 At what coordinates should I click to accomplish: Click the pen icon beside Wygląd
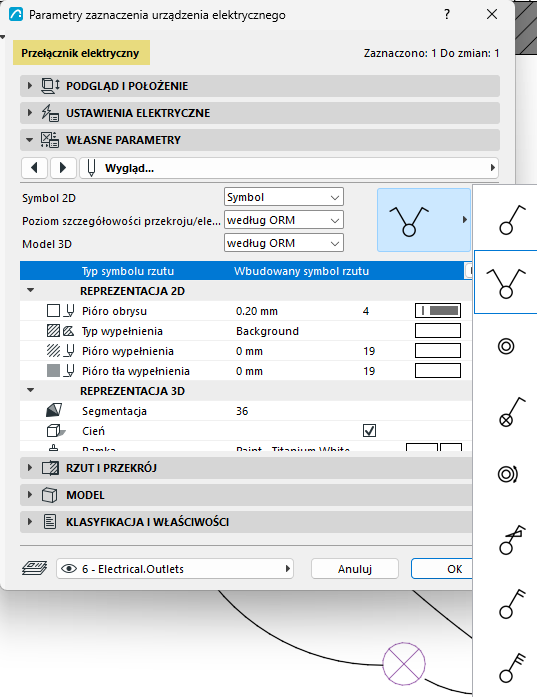(91, 168)
